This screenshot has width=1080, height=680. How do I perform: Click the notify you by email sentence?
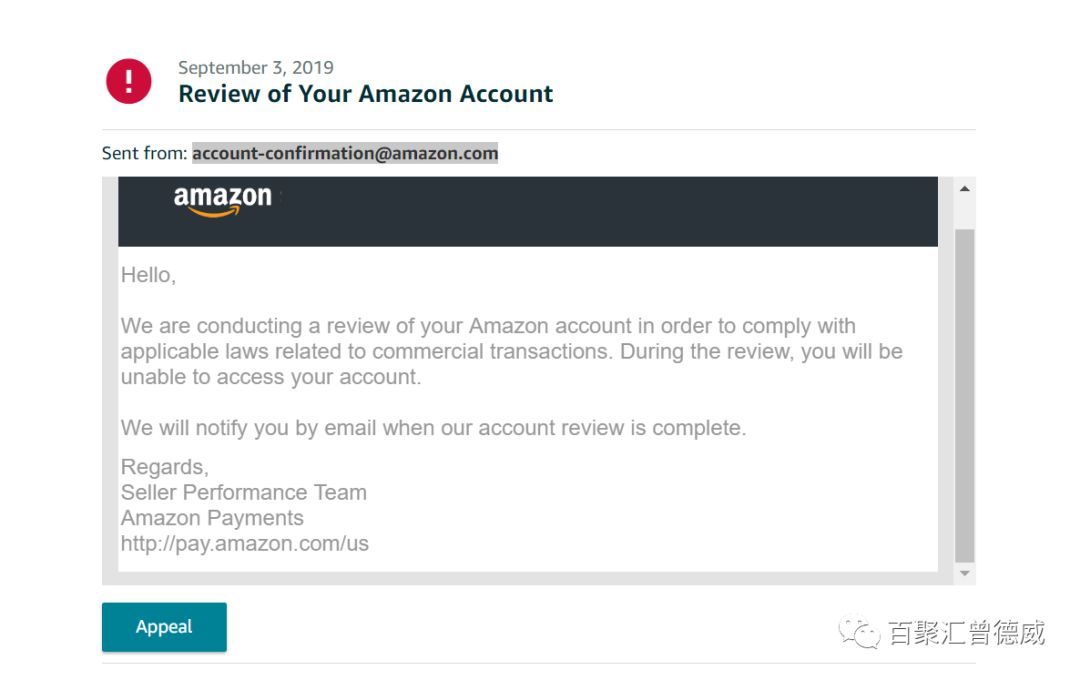pos(433,428)
